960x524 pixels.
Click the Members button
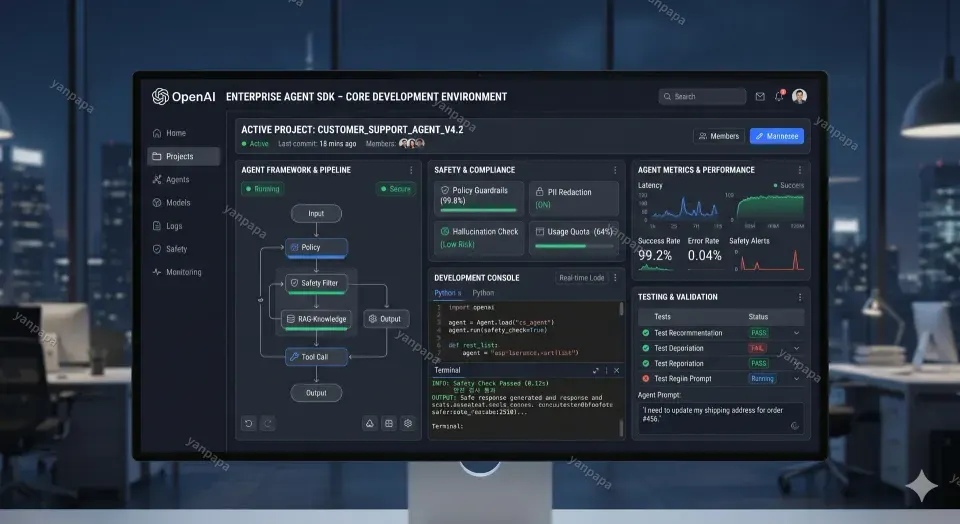pyautogui.click(x=719, y=136)
